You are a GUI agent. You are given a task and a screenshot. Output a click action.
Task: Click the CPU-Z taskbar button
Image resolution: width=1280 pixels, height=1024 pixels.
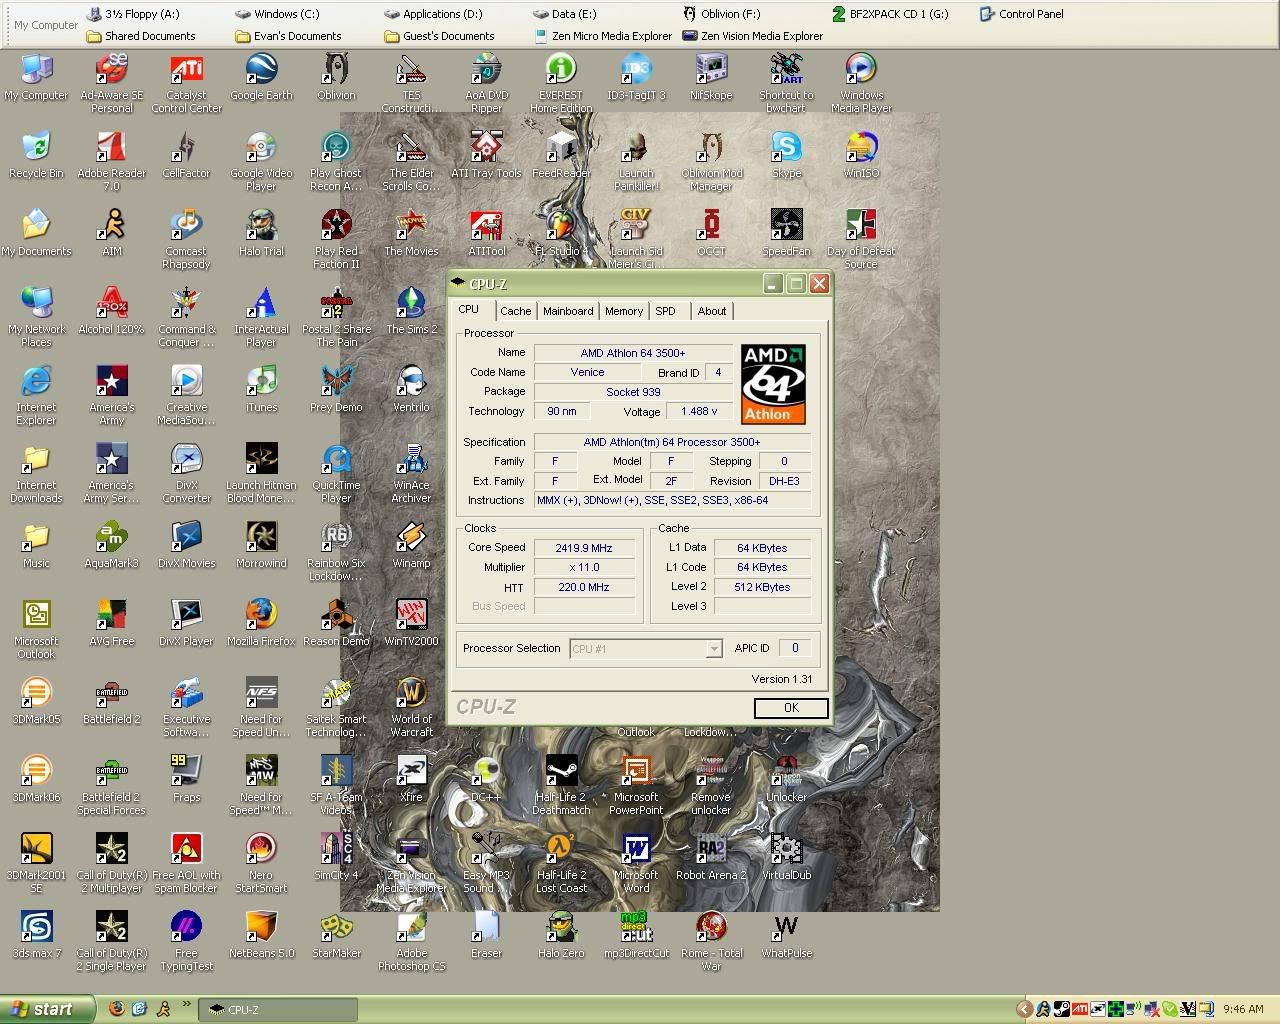point(278,1010)
